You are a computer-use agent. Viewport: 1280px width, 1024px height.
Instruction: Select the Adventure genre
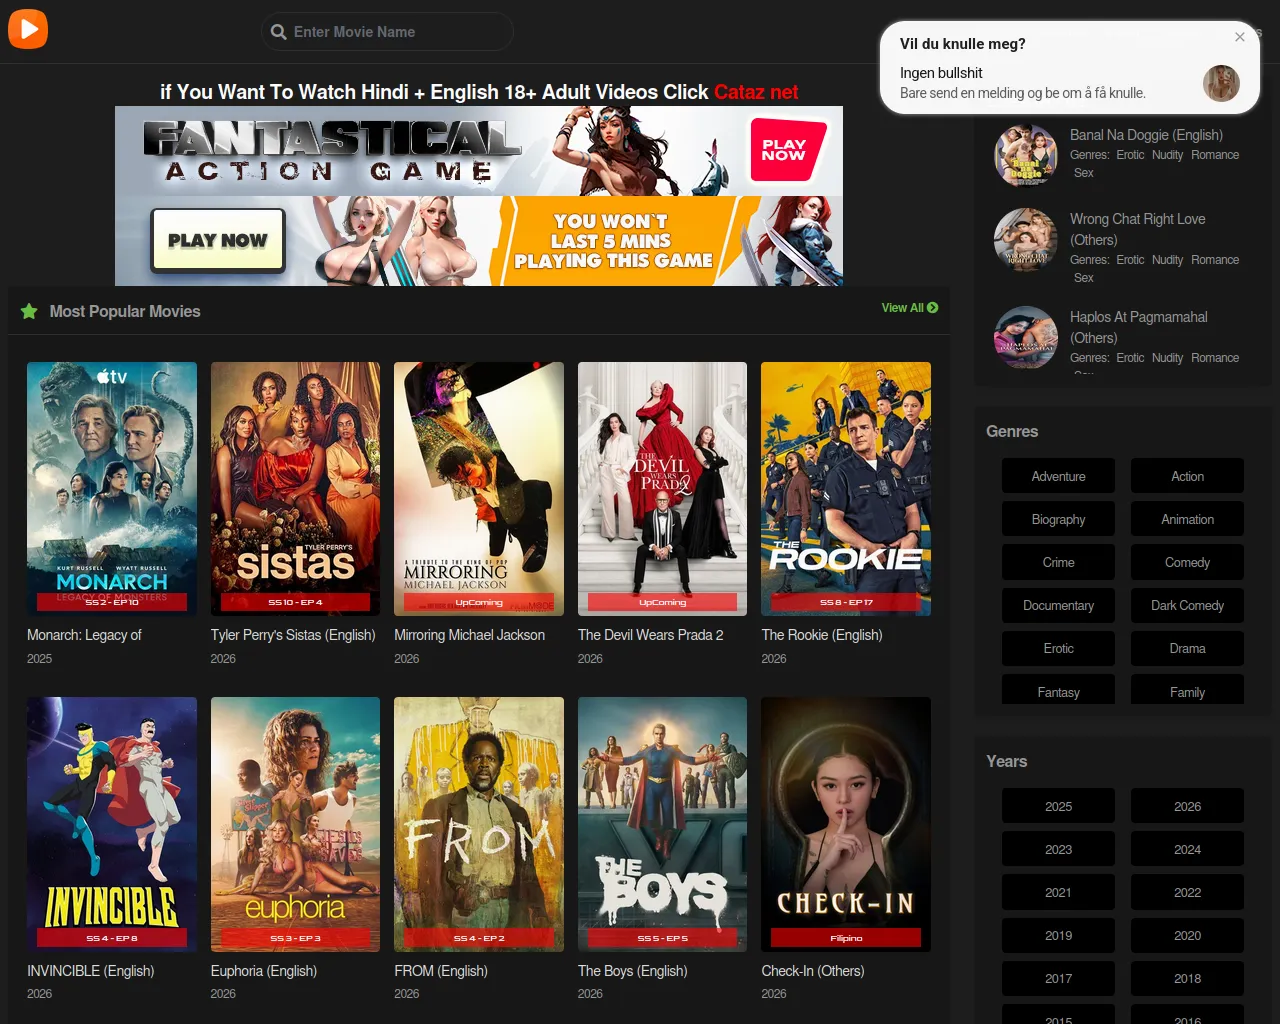1058,476
